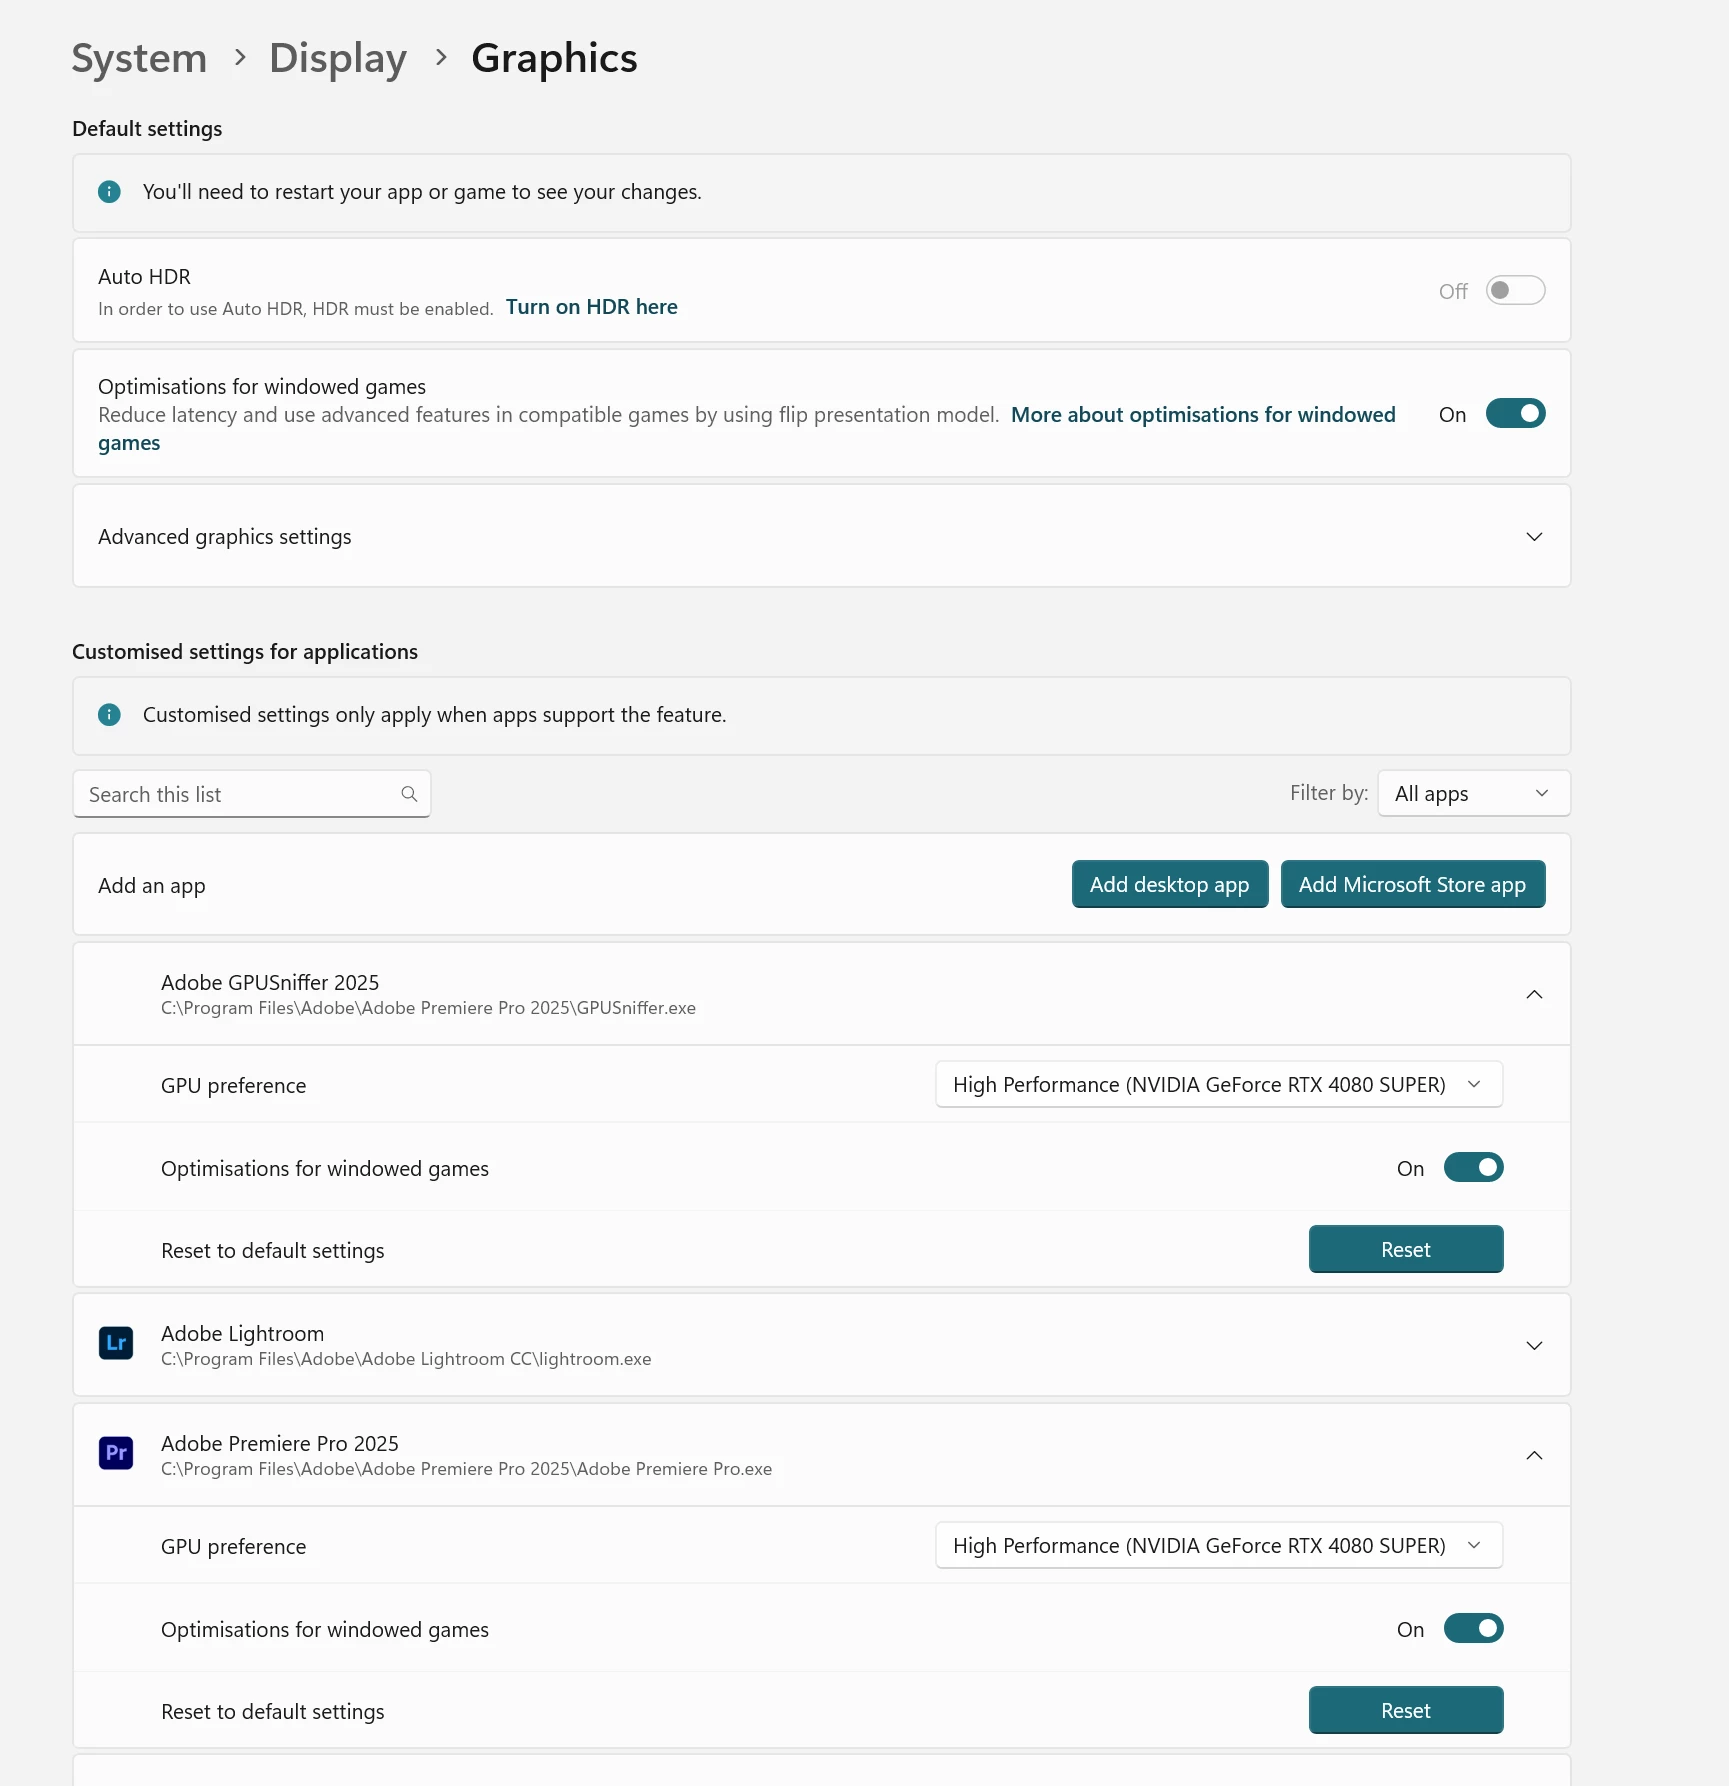This screenshot has height=1786, width=1729.
Task: Click the Adobe Premiere Pro.exe file path text
Action: coord(466,1469)
